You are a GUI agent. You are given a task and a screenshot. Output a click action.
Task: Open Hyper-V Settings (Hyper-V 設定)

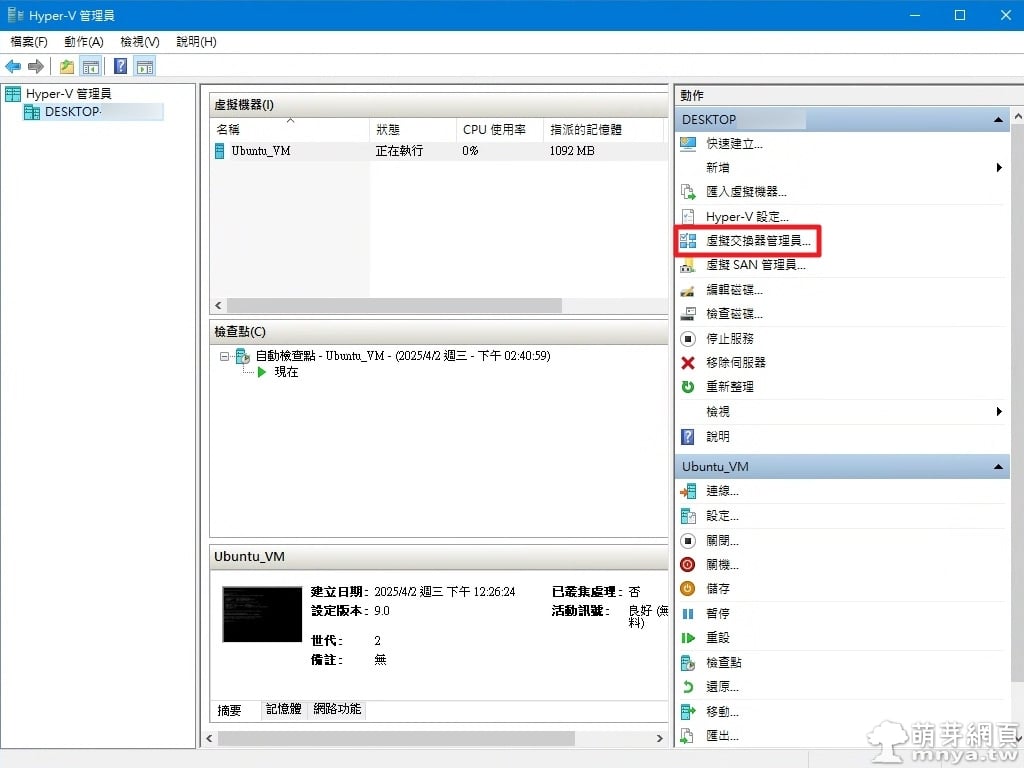[x=746, y=217]
